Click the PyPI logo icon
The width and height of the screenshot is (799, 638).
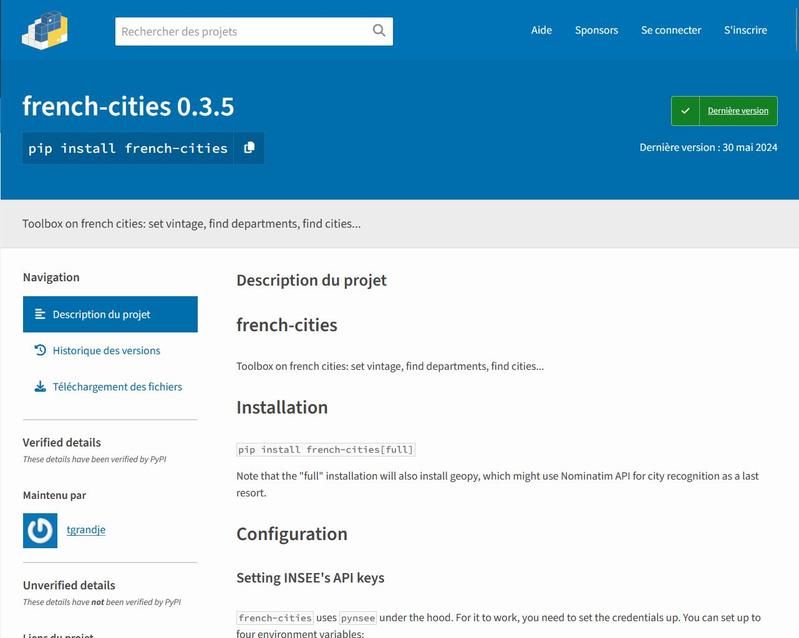pyautogui.click(x=45, y=31)
